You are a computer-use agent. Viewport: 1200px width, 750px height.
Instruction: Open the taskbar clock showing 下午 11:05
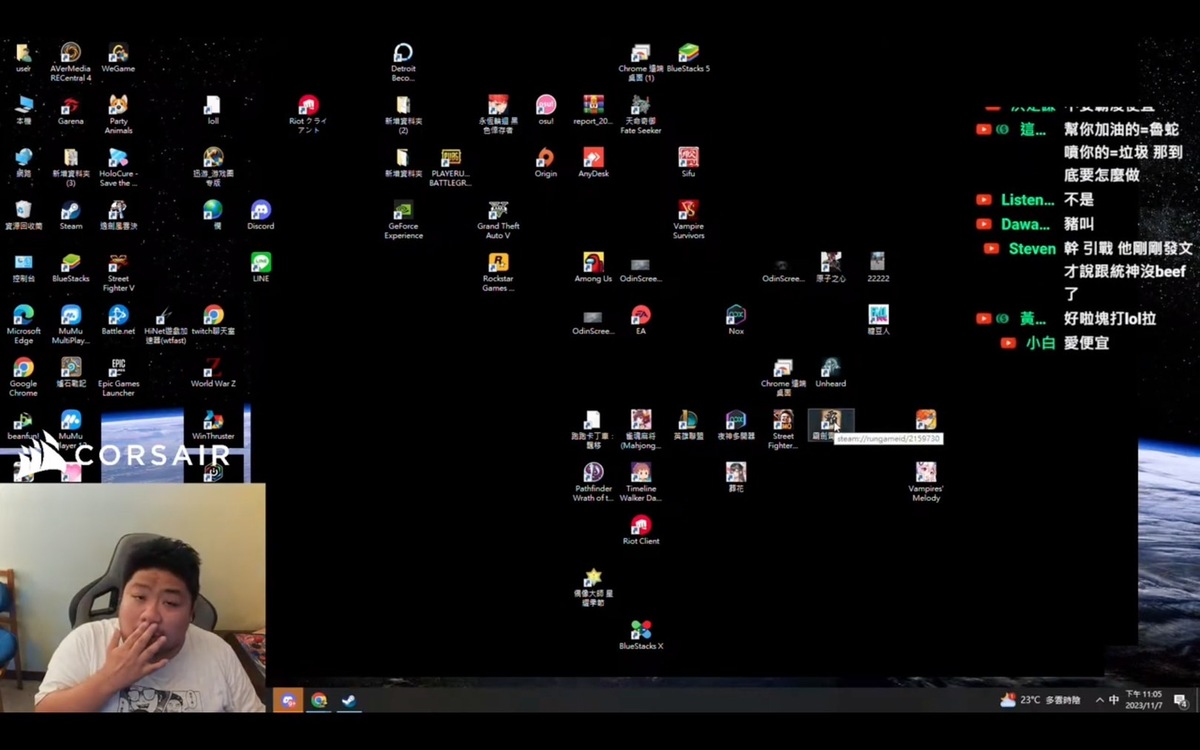click(x=1144, y=700)
